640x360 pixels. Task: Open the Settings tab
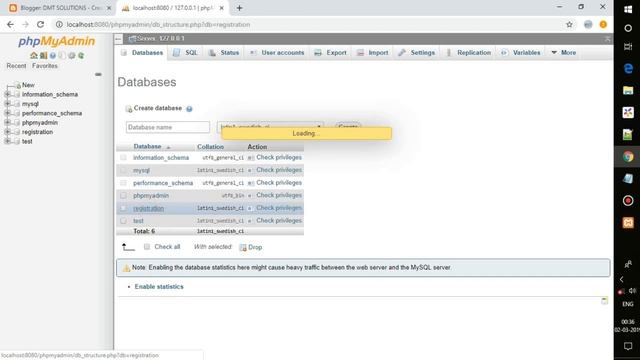(416, 53)
